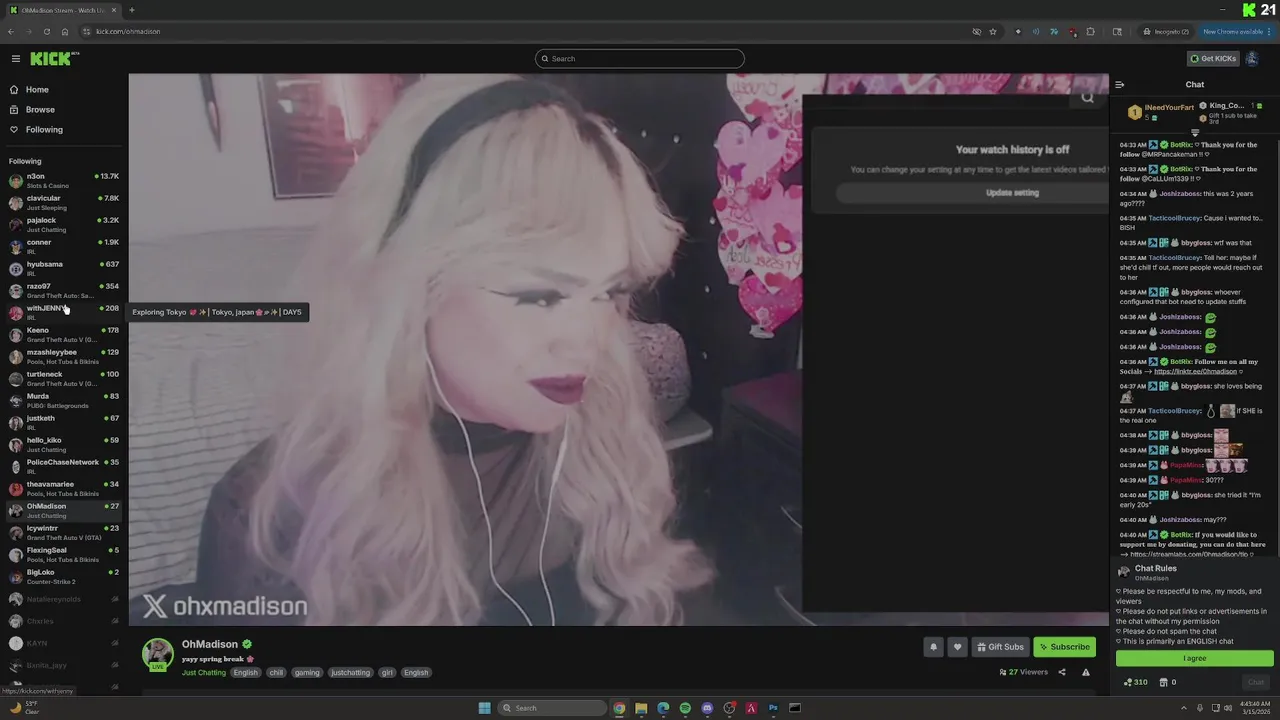Screen dimensions: 1280x720
Task: Open turtleneck channel in Following list
Action: [x=64, y=379]
